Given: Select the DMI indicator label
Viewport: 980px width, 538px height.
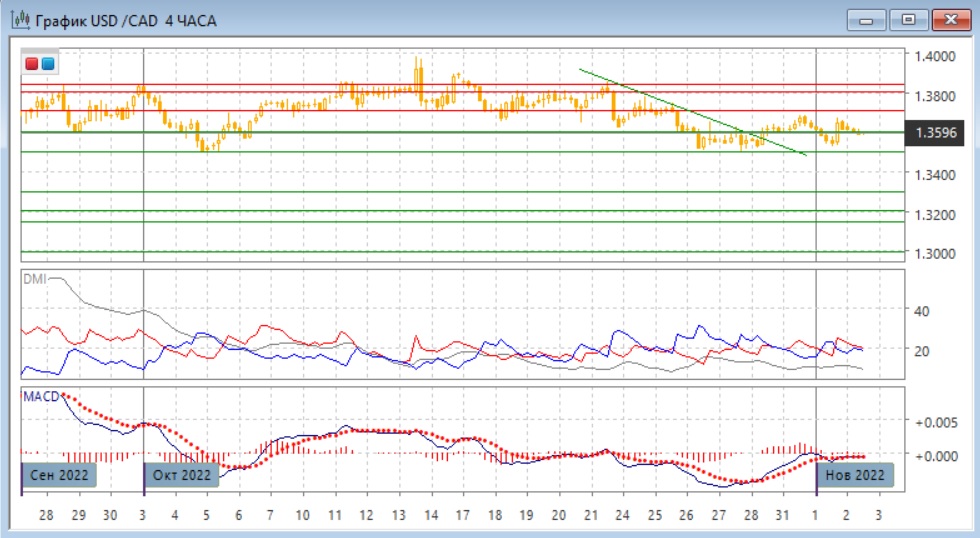Looking at the screenshot, I should (x=34, y=279).
